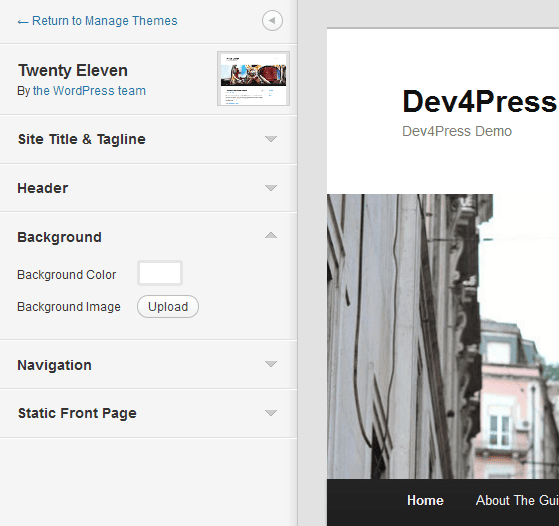This screenshot has height=526, width=559.
Task: Click the Twenty Eleven theme name
Action: (x=73, y=70)
